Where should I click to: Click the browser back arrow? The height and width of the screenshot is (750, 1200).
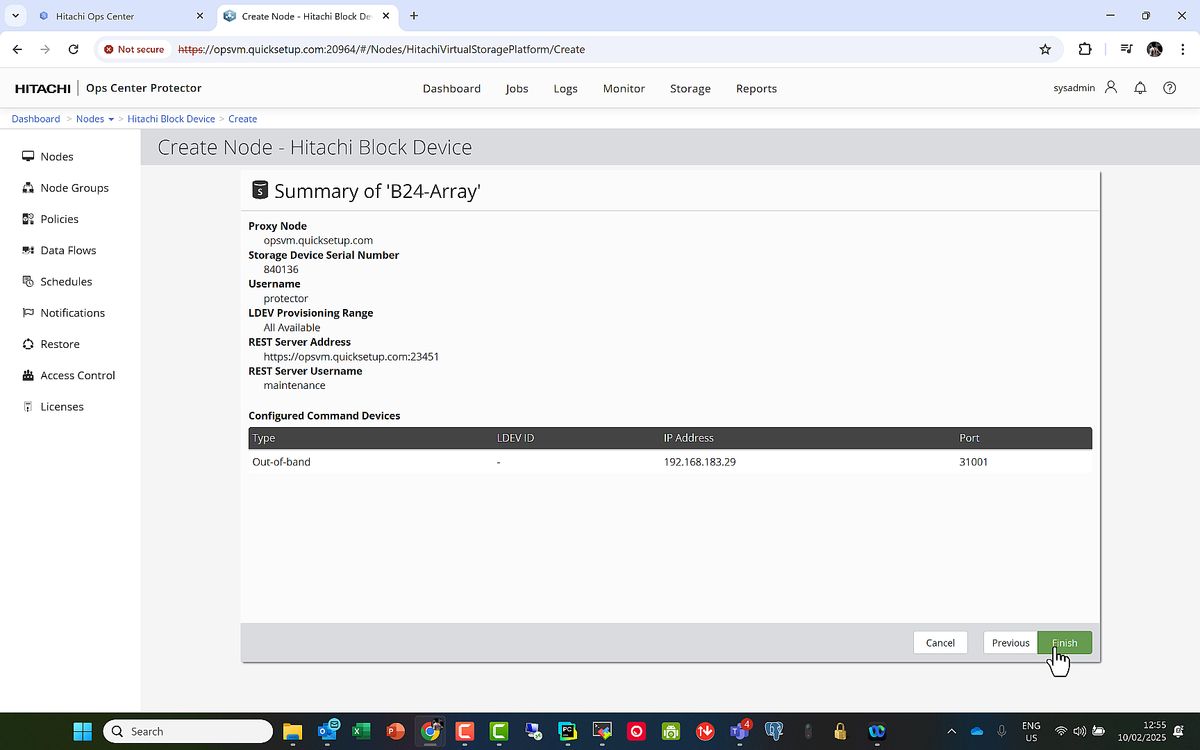pos(17,49)
